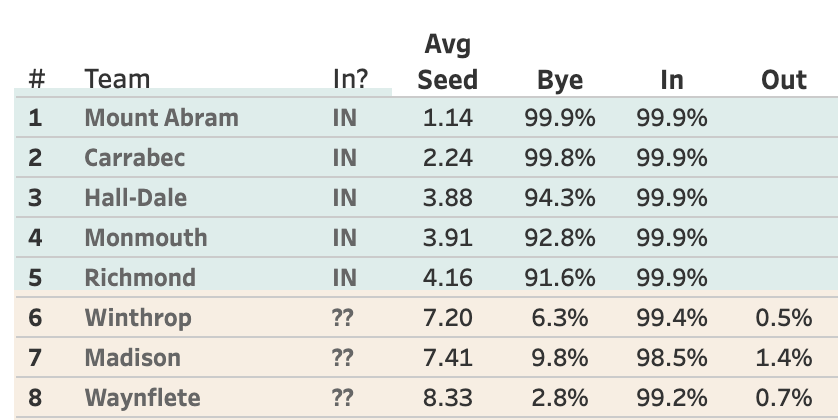The height and width of the screenshot is (420, 838).
Task: Click the Richmond team name
Action: [140, 278]
